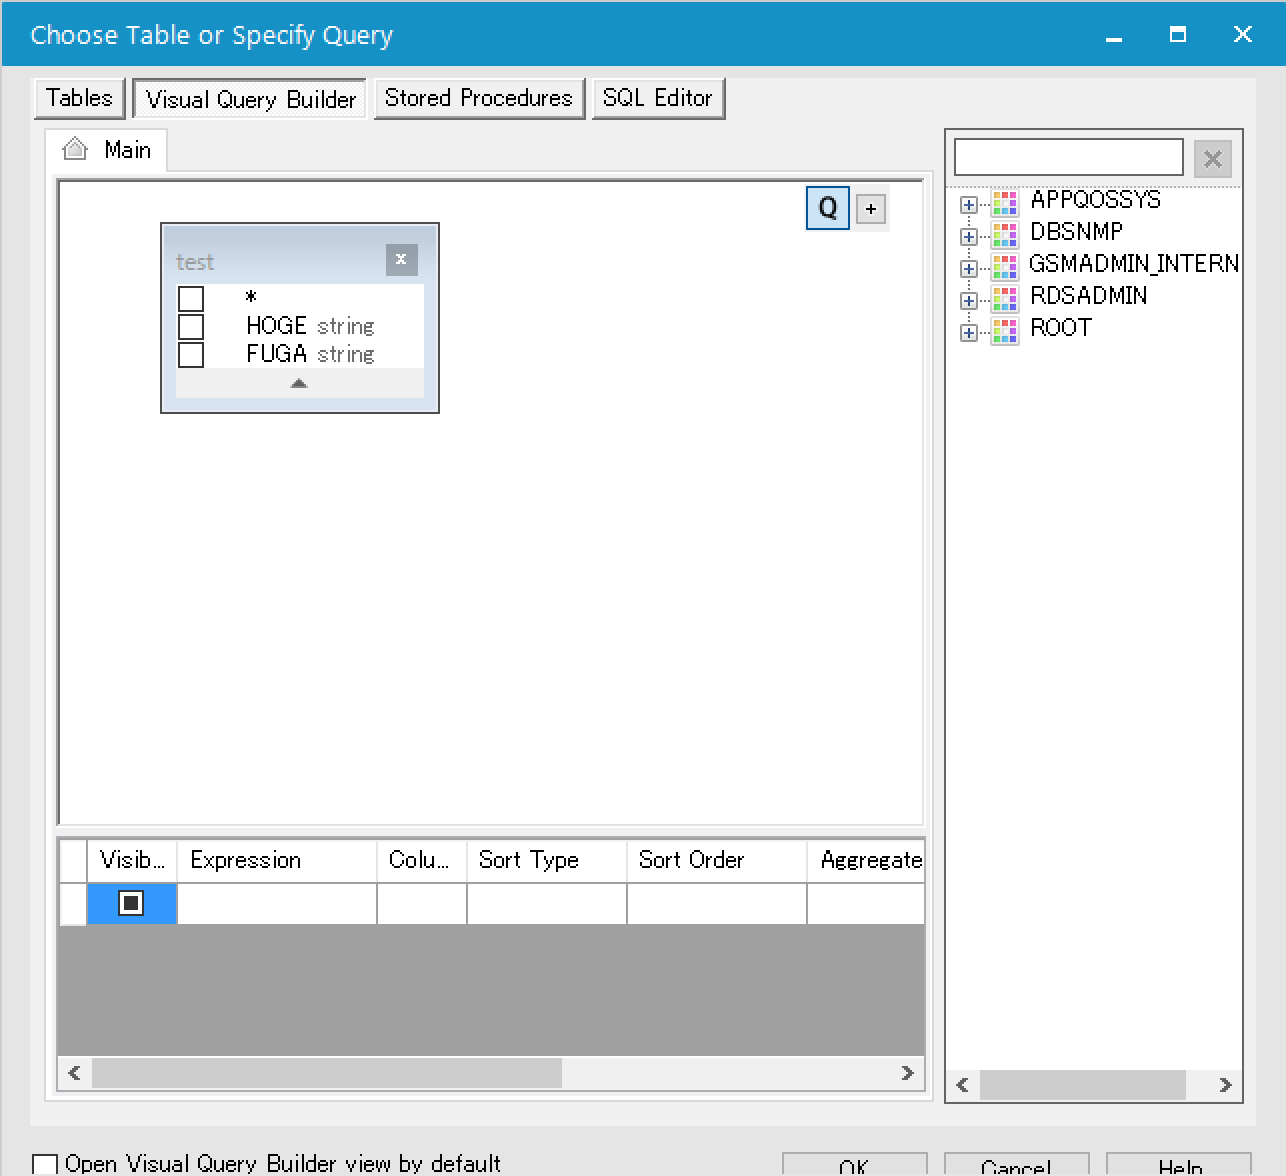Screen dimensions: 1286x1176
Task: Open the Stored Procedures tab
Action: point(478,98)
